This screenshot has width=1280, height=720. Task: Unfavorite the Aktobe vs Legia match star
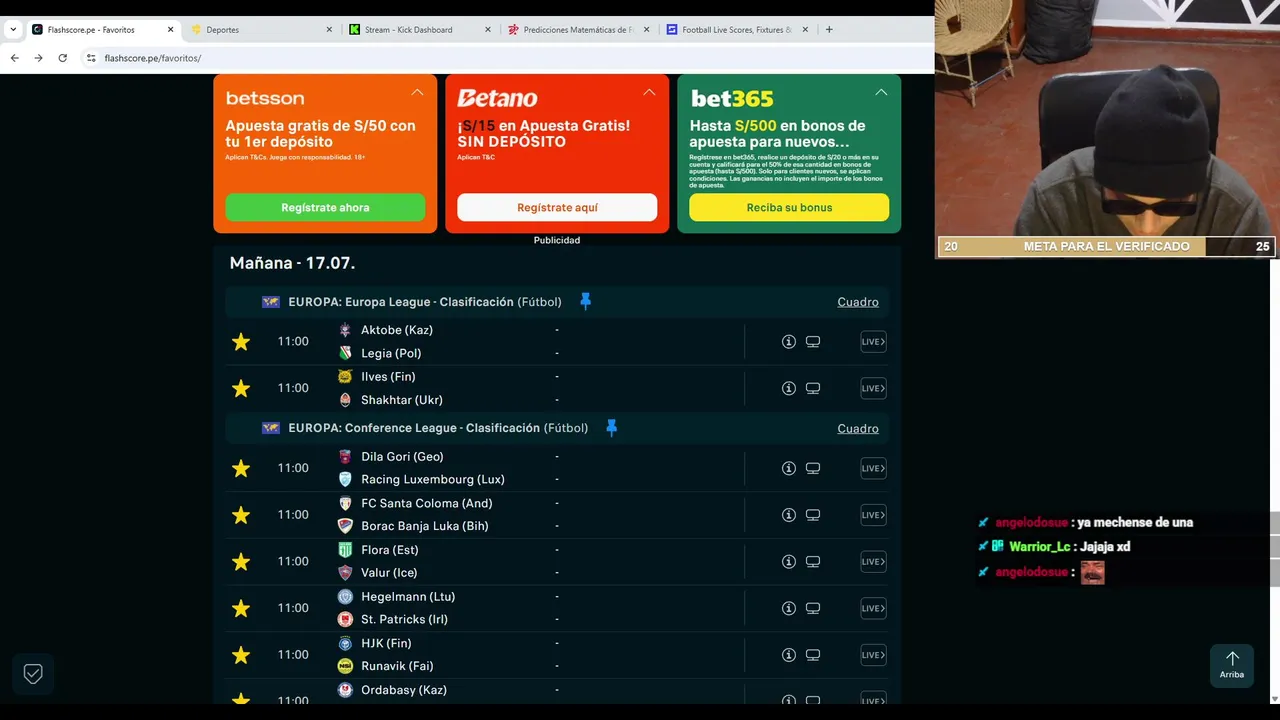click(241, 342)
